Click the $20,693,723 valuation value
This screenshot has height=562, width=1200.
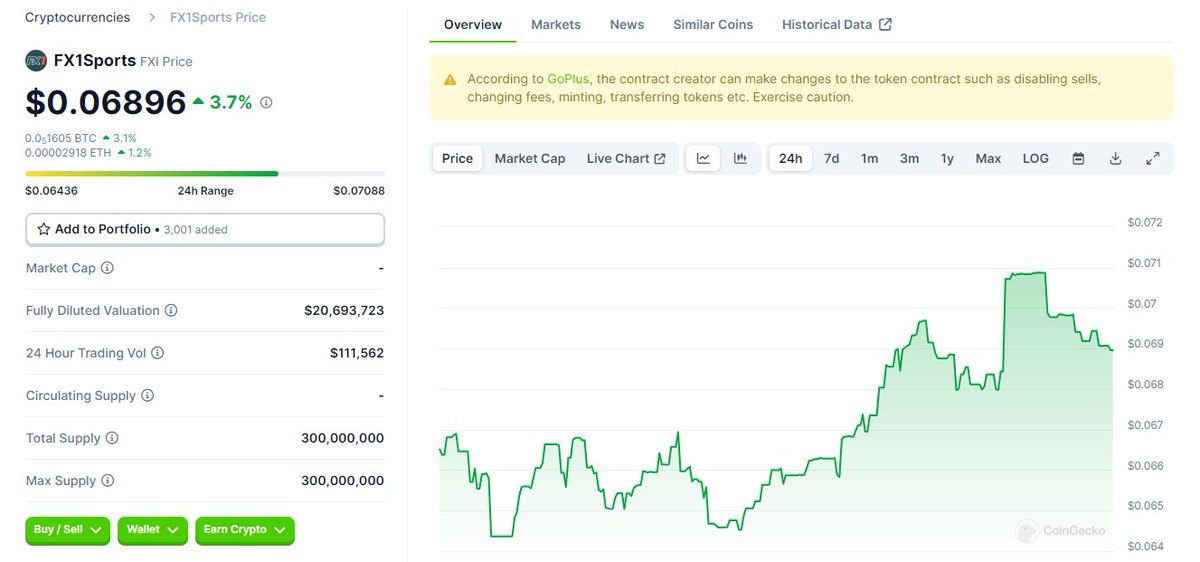pos(344,311)
